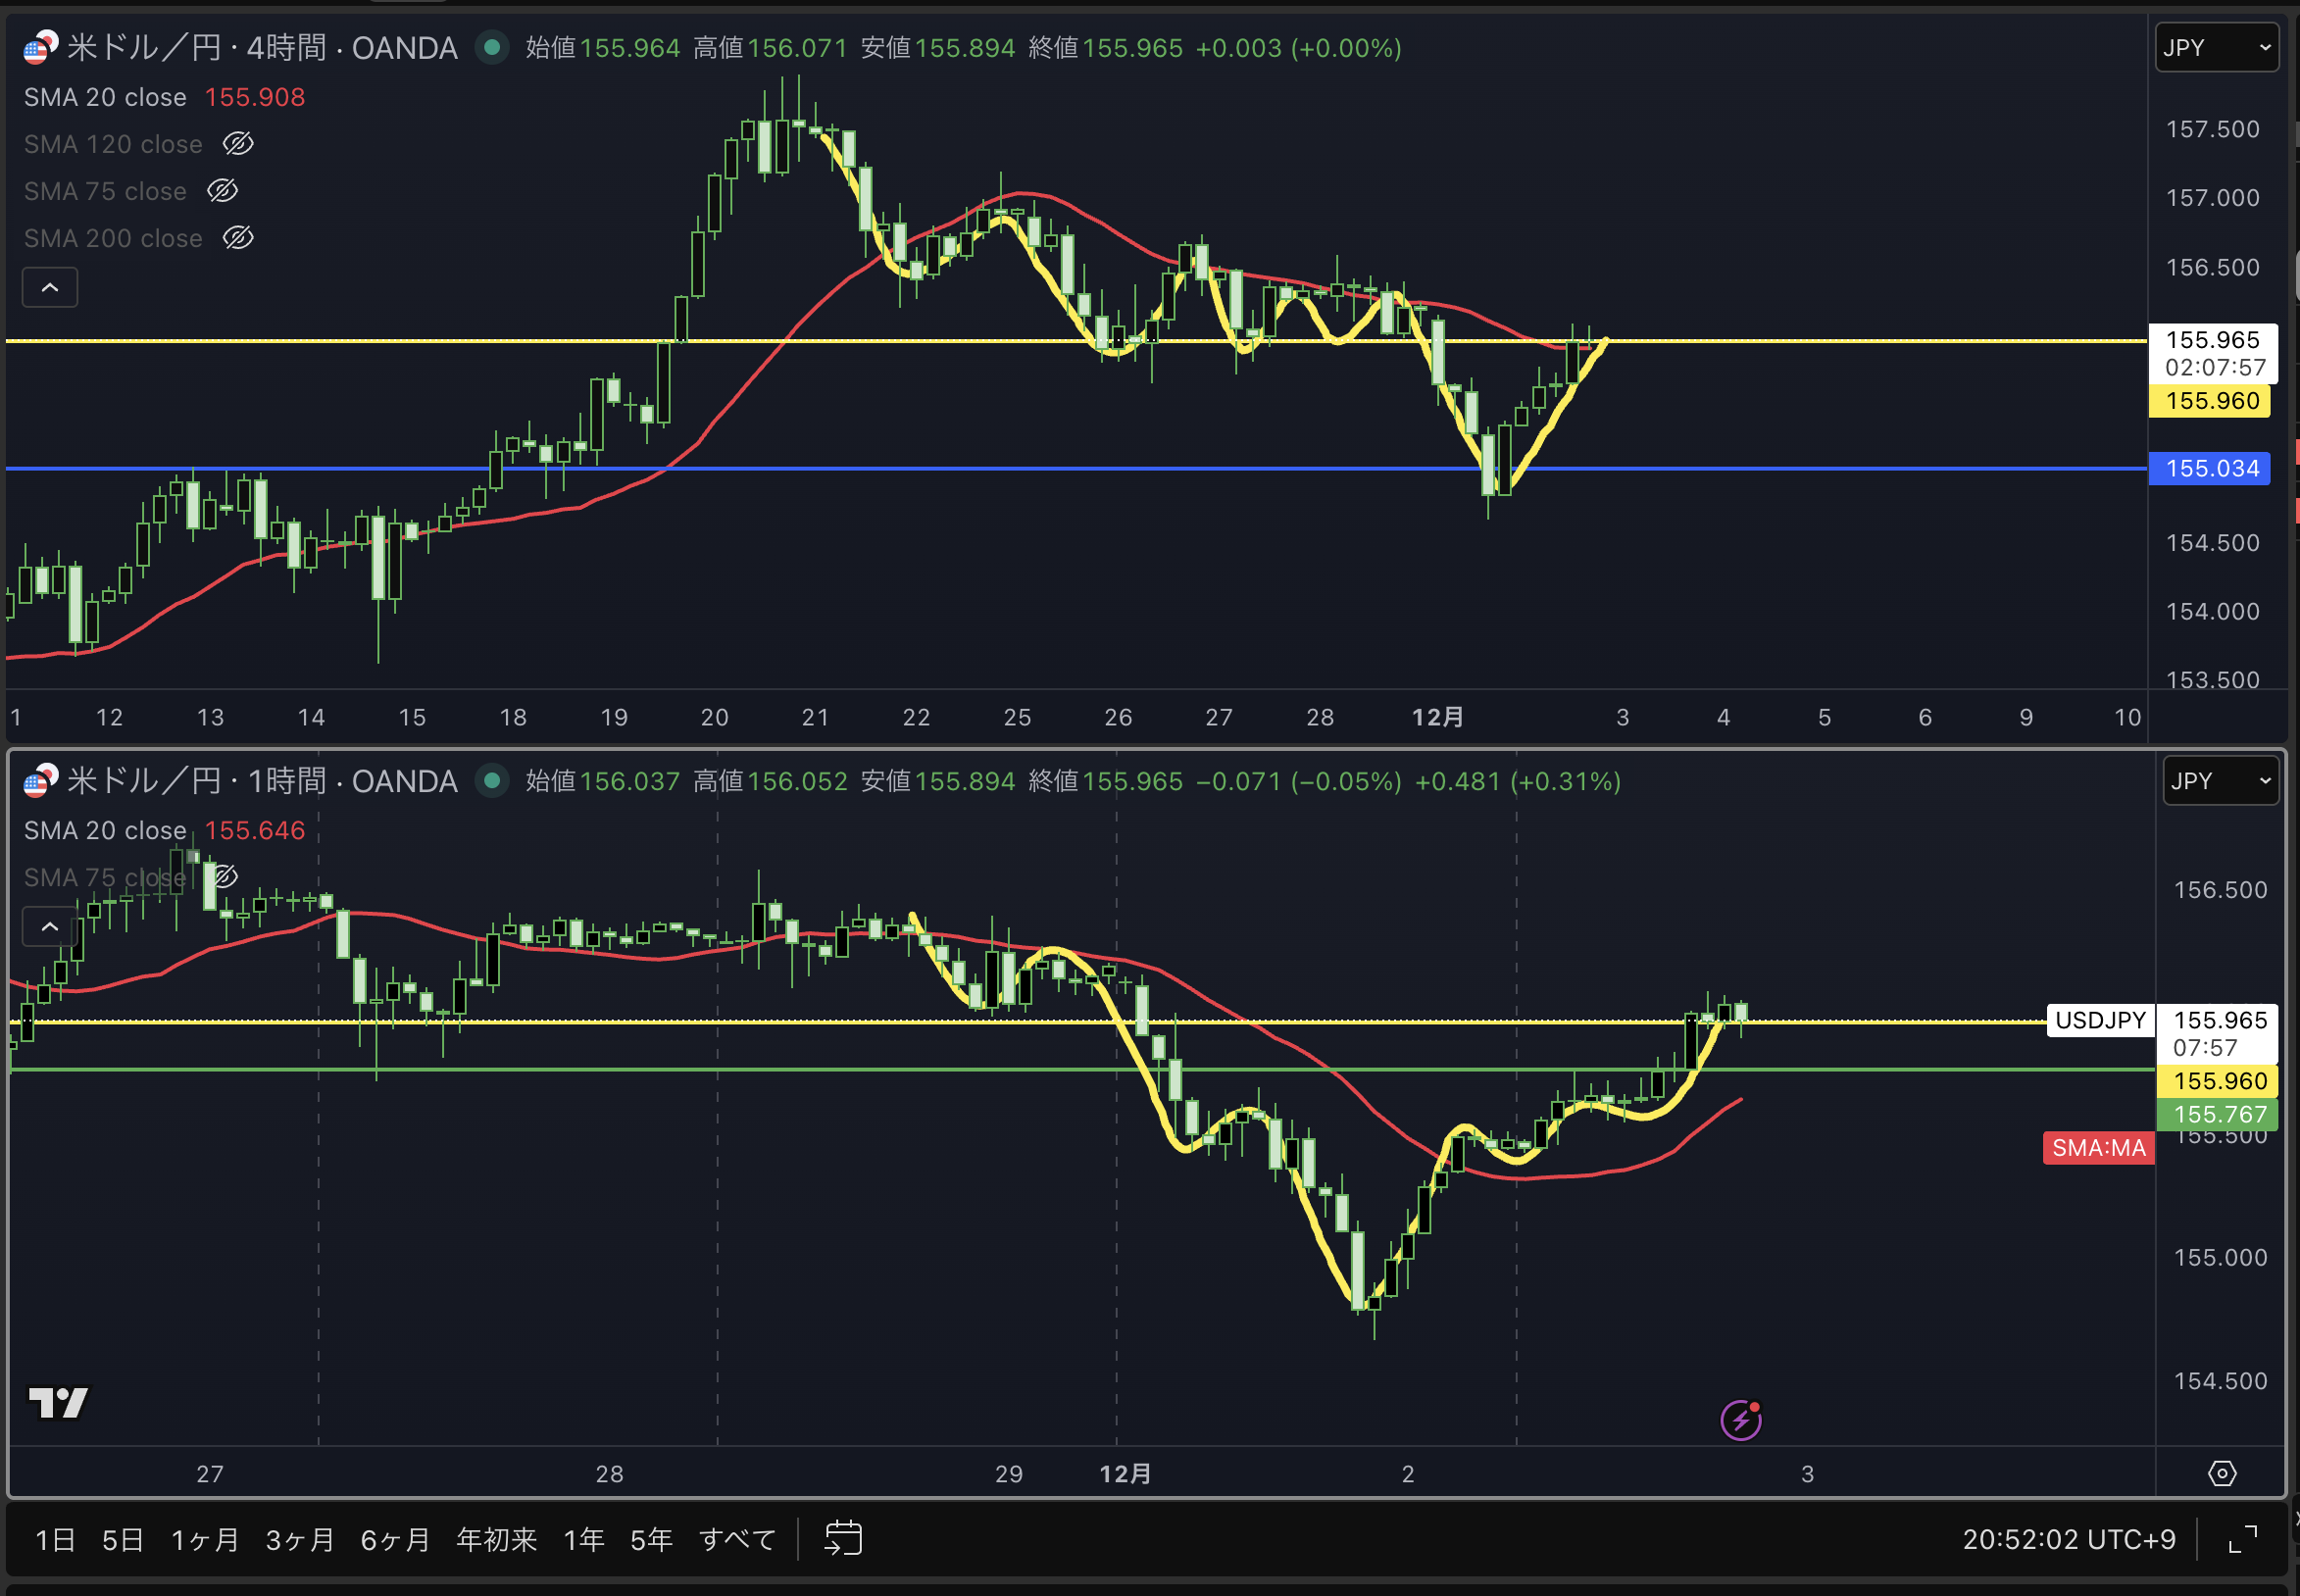
Task: Open JPY currency dropdown in upper chart
Action: click(x=2216, y=47)
